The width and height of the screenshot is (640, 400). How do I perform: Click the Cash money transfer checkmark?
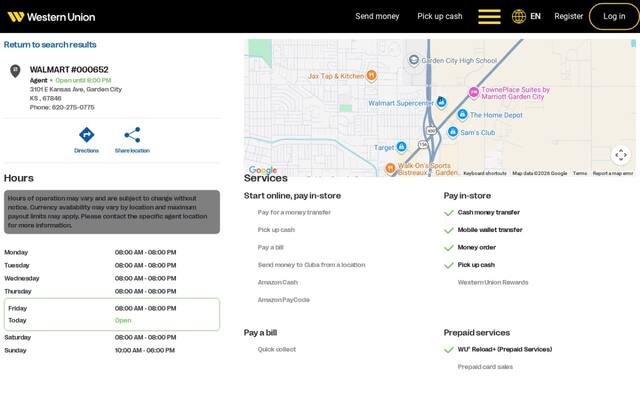[x=449, y=213]
